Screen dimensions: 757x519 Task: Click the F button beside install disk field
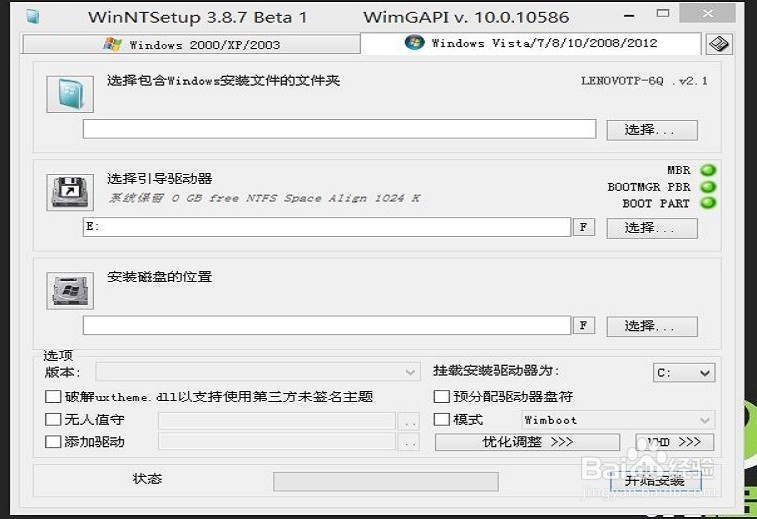click(x=584, y=325)
